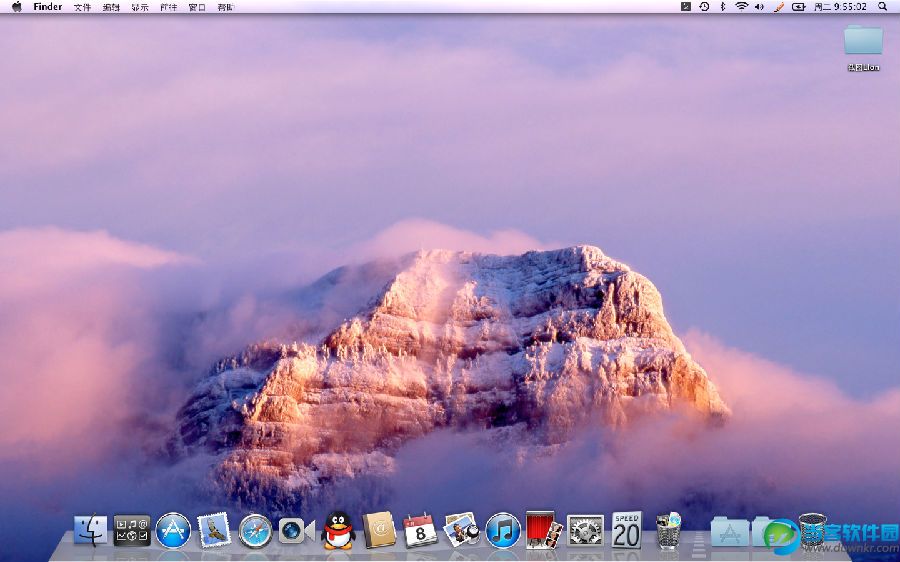Open the volume control in menu bar
Image resolution: width=900 pixels, height=562 pixels.
pos(759,7)
